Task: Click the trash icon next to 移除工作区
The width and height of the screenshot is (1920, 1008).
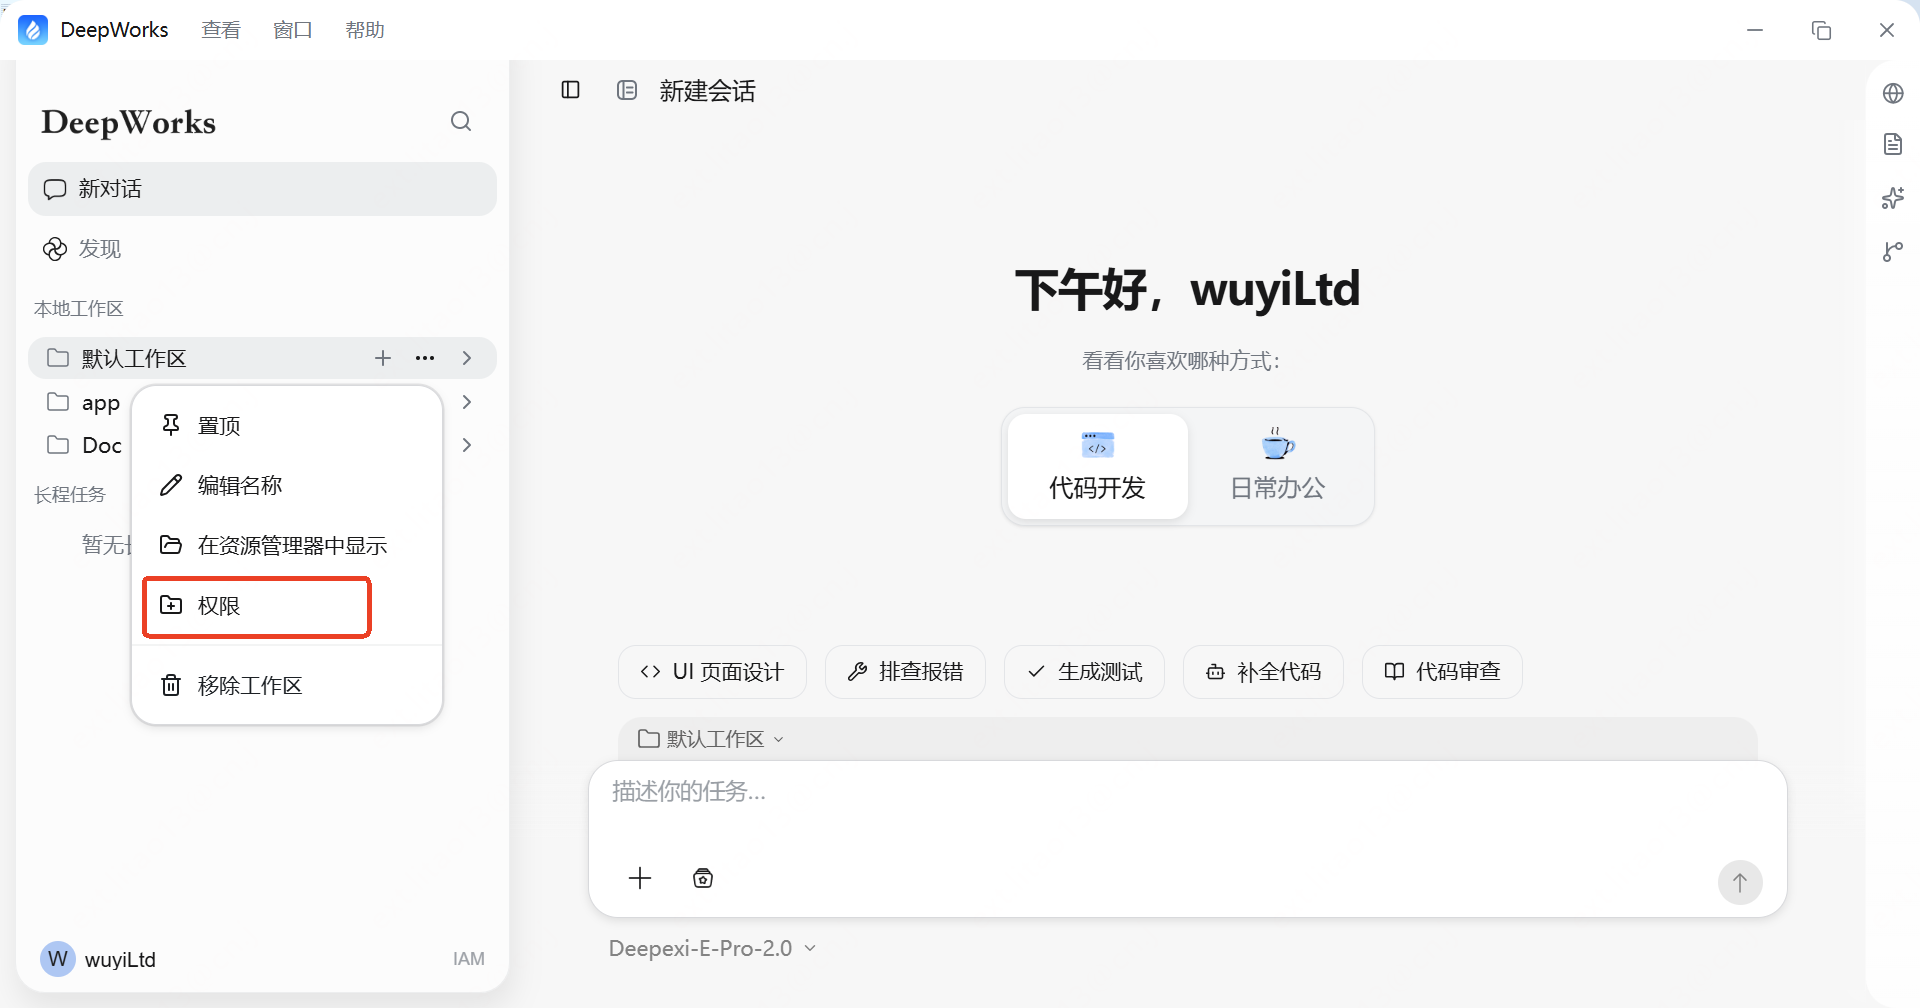Action: tap(171, 685)
